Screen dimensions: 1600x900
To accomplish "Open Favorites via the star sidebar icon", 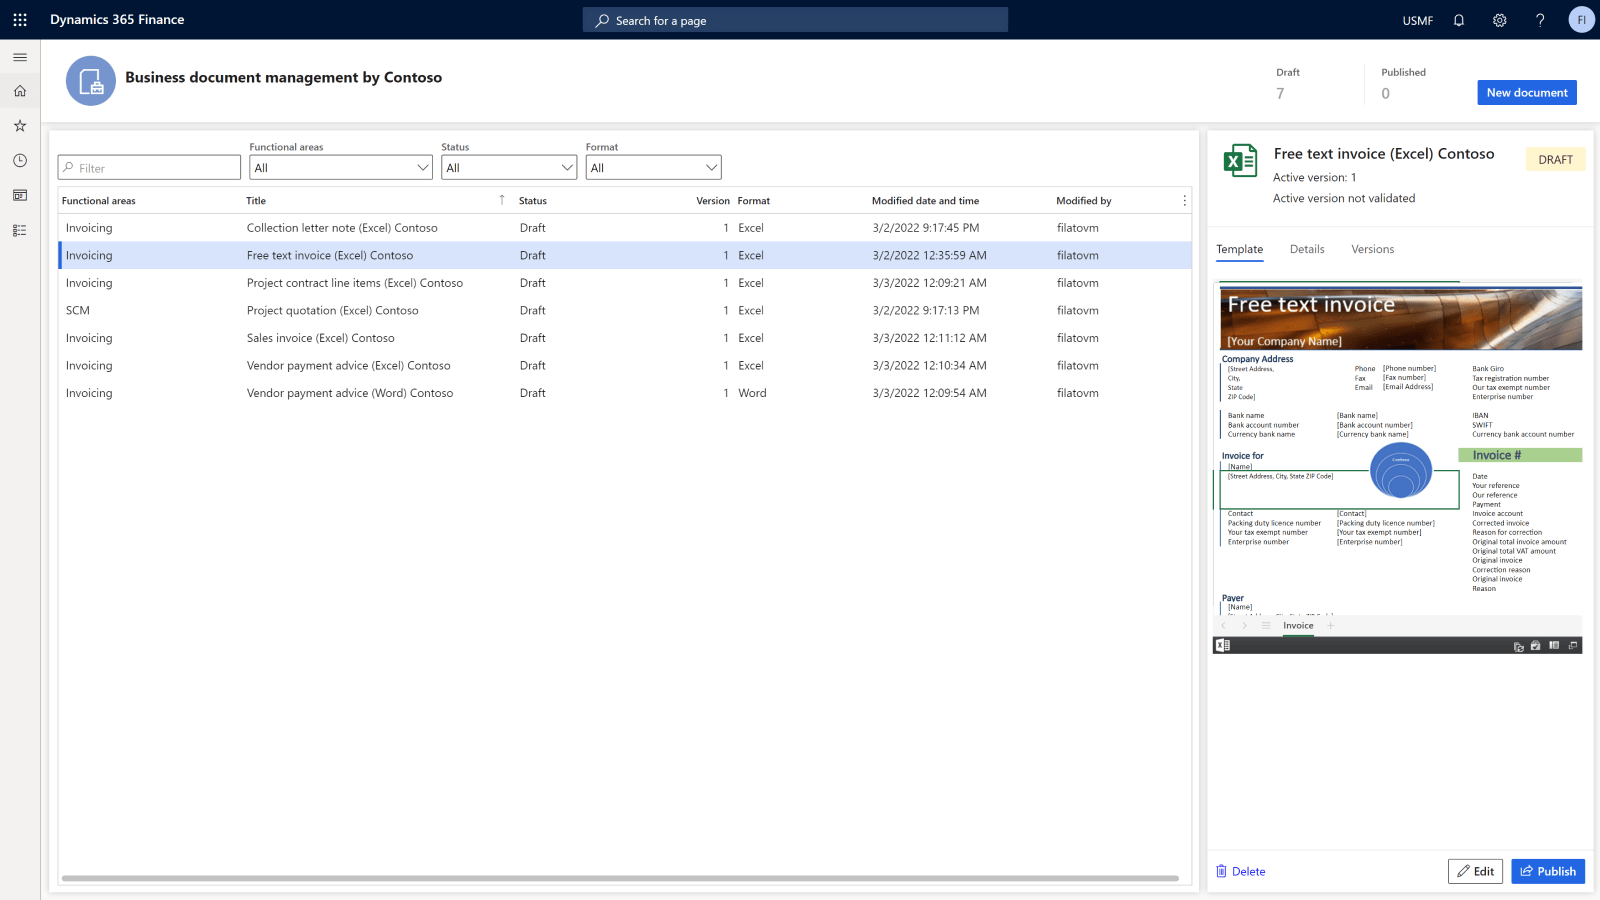I will pyautogui.click(x=19, y=125).
